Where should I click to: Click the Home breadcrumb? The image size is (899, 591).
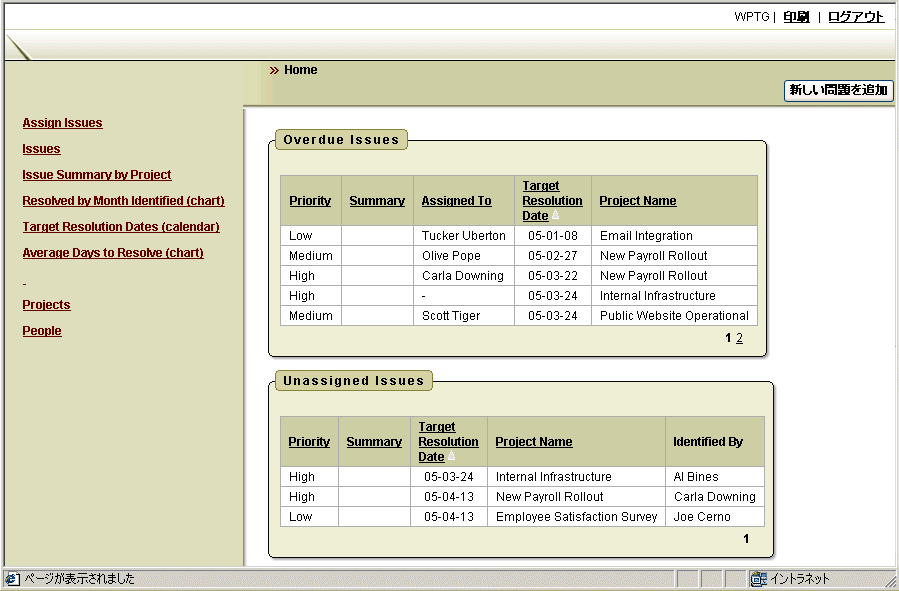coord(300,70)
